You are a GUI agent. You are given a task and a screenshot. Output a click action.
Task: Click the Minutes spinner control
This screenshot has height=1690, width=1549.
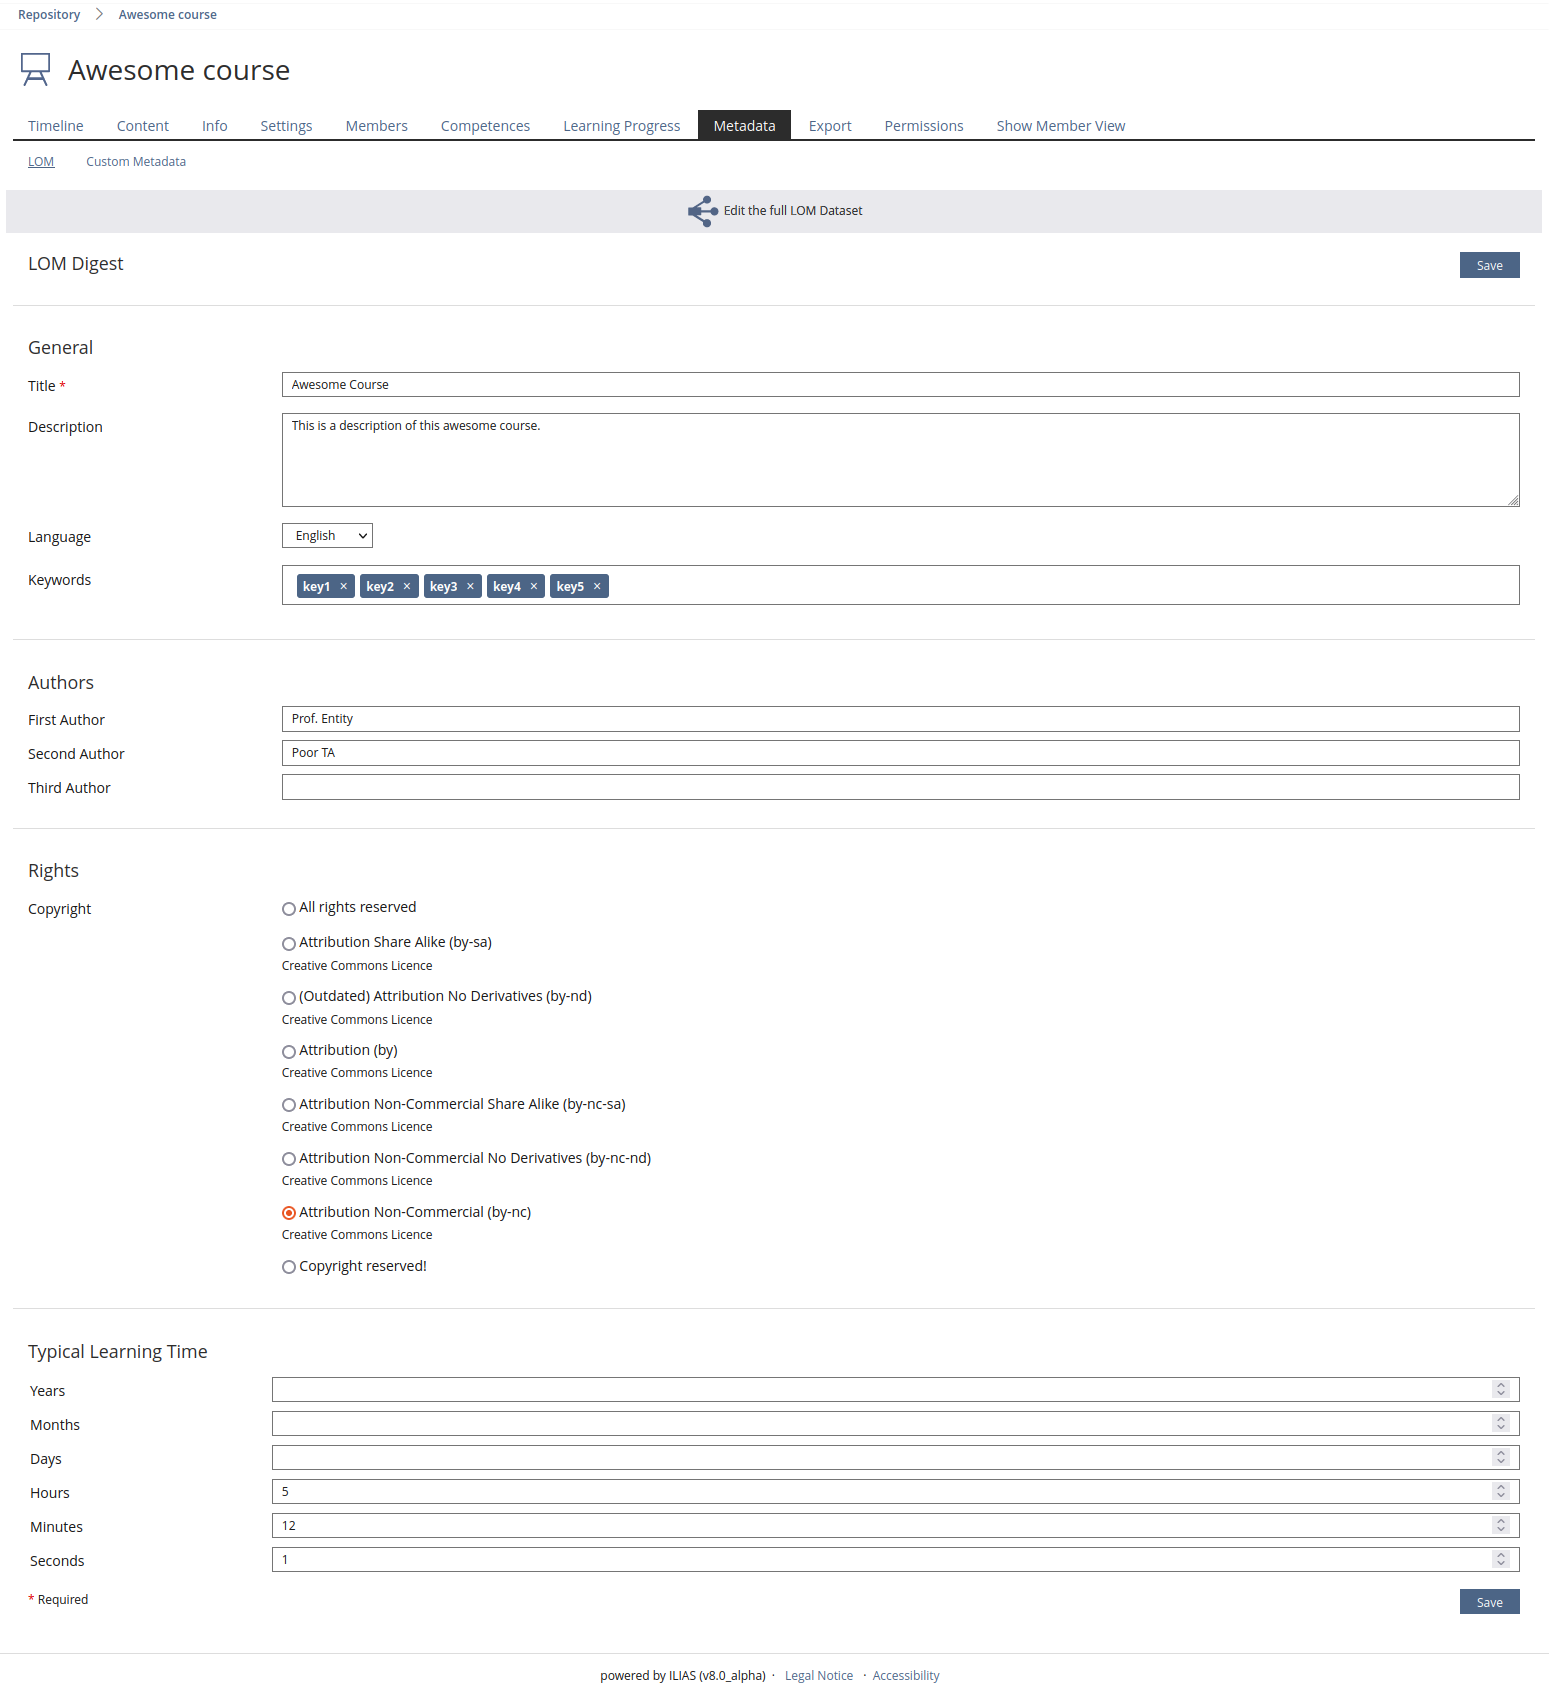(x=1500, y=1526)
